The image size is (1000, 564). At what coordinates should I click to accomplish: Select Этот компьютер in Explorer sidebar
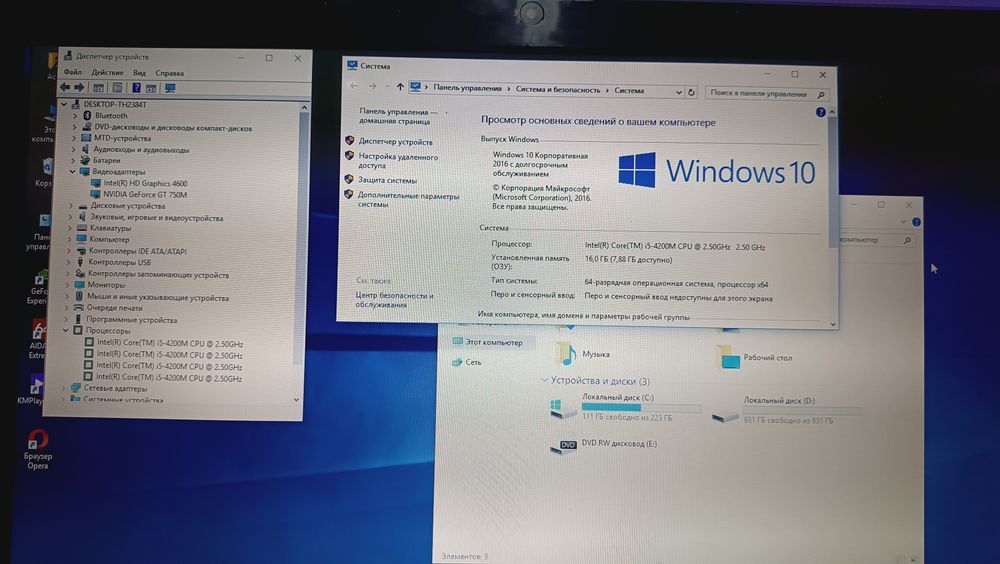click(494, 343)
